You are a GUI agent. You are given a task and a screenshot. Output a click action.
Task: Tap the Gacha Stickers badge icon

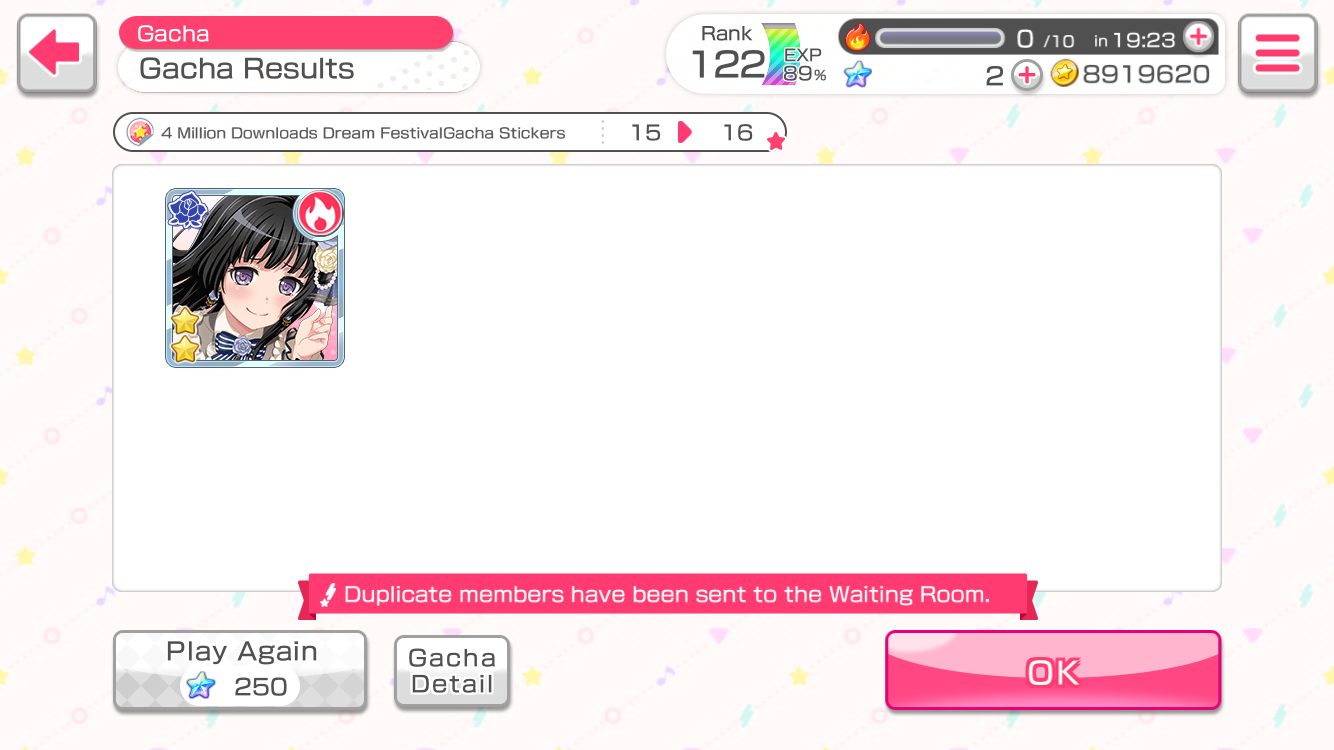[140, 132]
